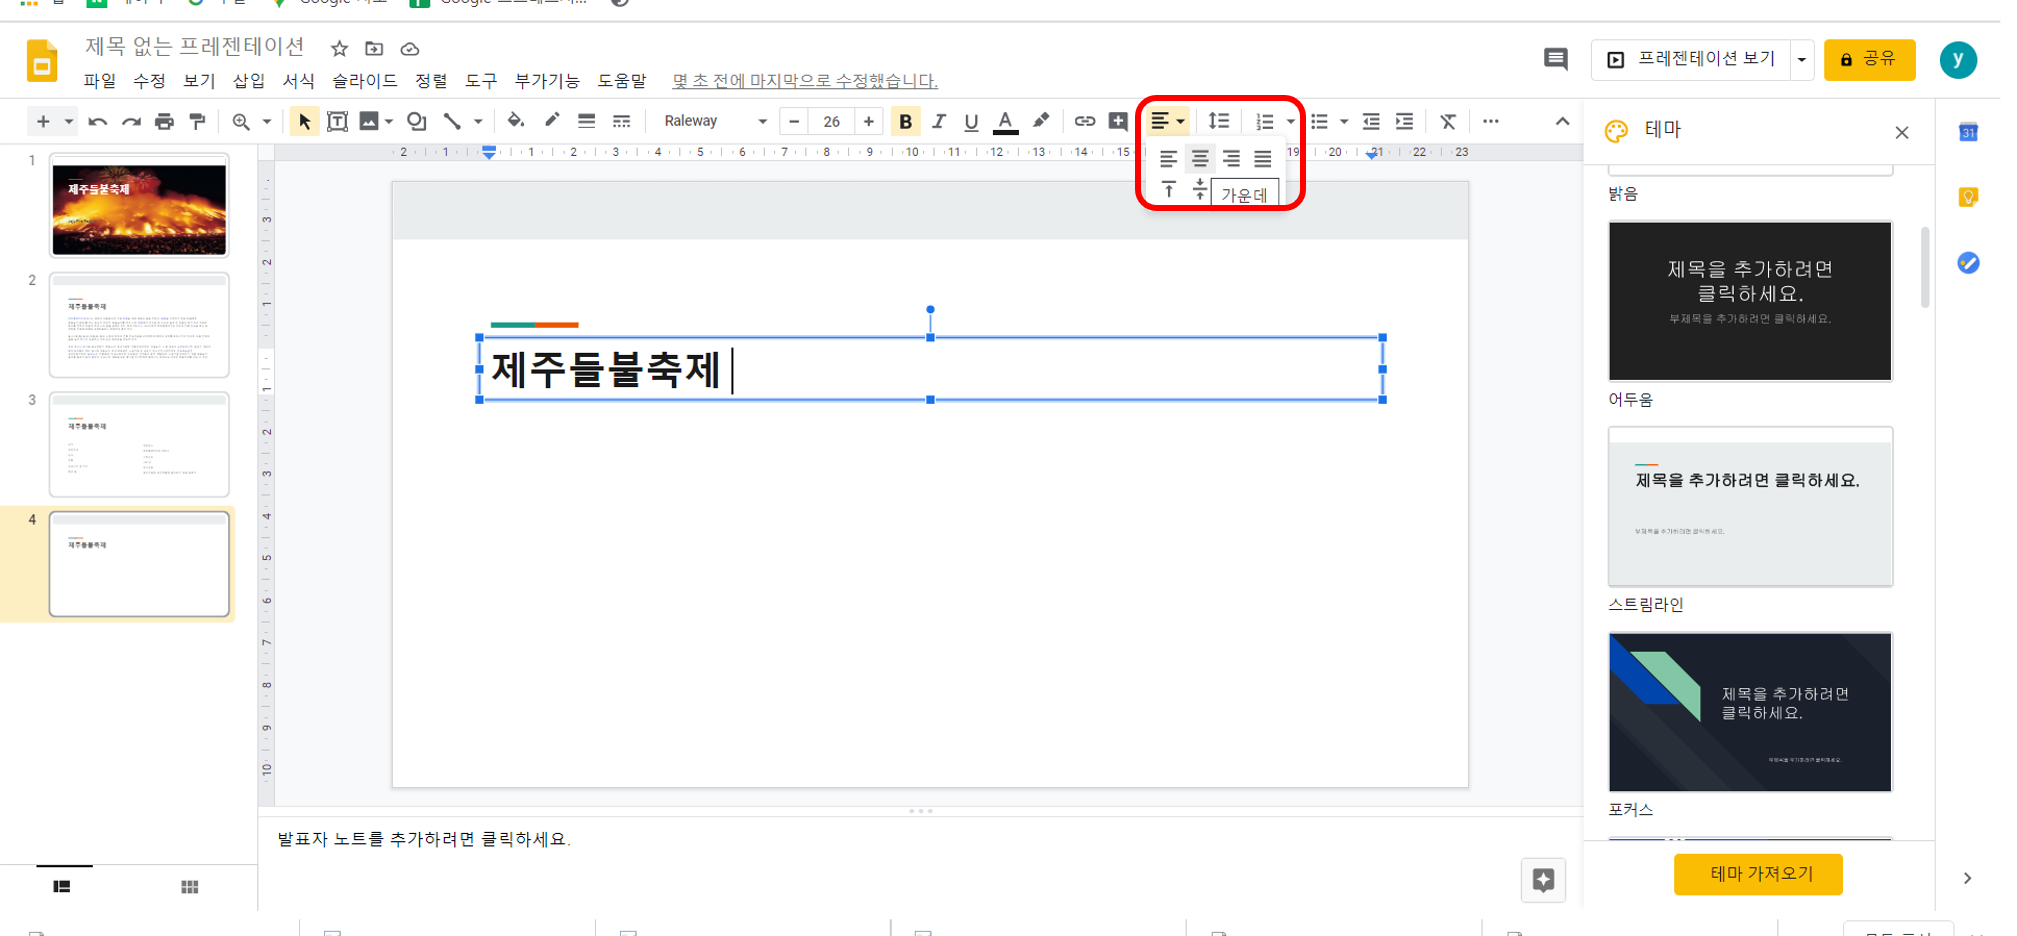The width and height of the screenshot is (2017, 936).
Task: Open the Align dropdown in toolbar
Action: pos(1167,121)
